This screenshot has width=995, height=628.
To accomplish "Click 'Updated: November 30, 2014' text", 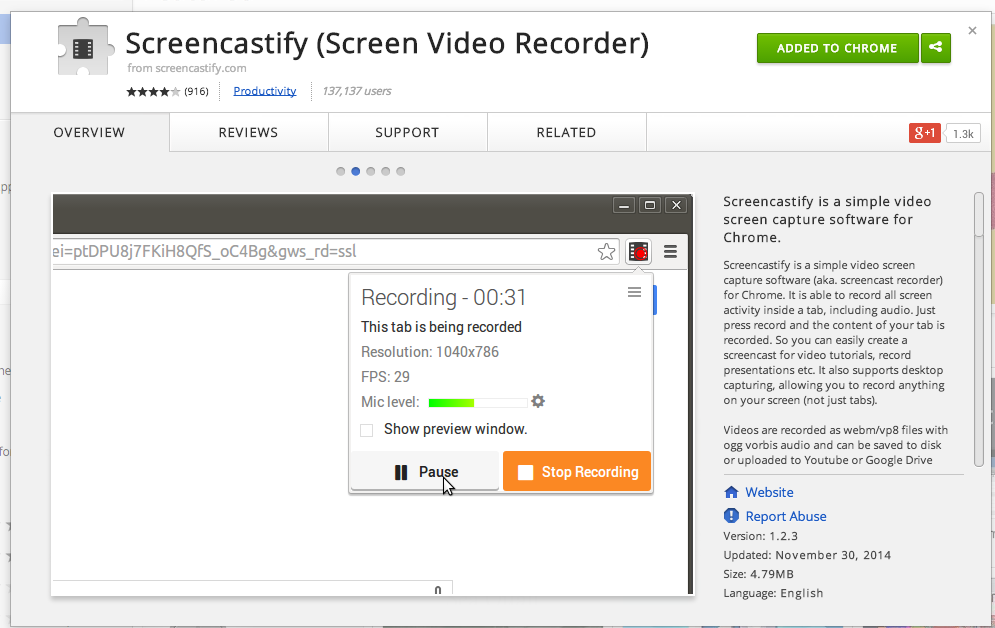I will [x=807, y=555].
